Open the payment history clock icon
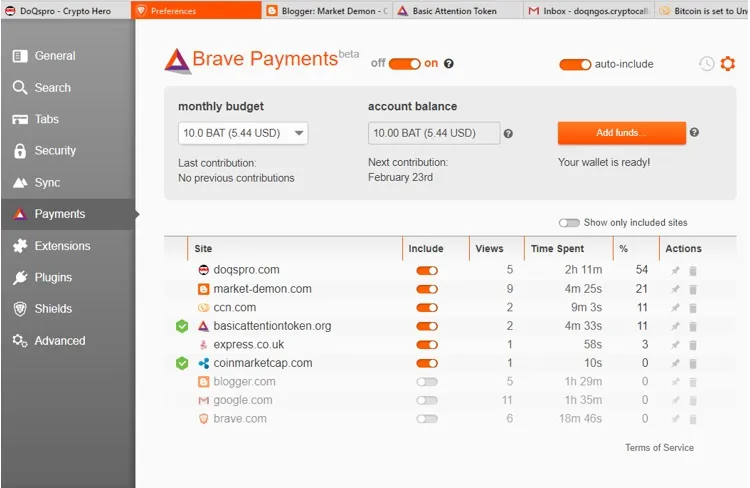 [706, 64]
